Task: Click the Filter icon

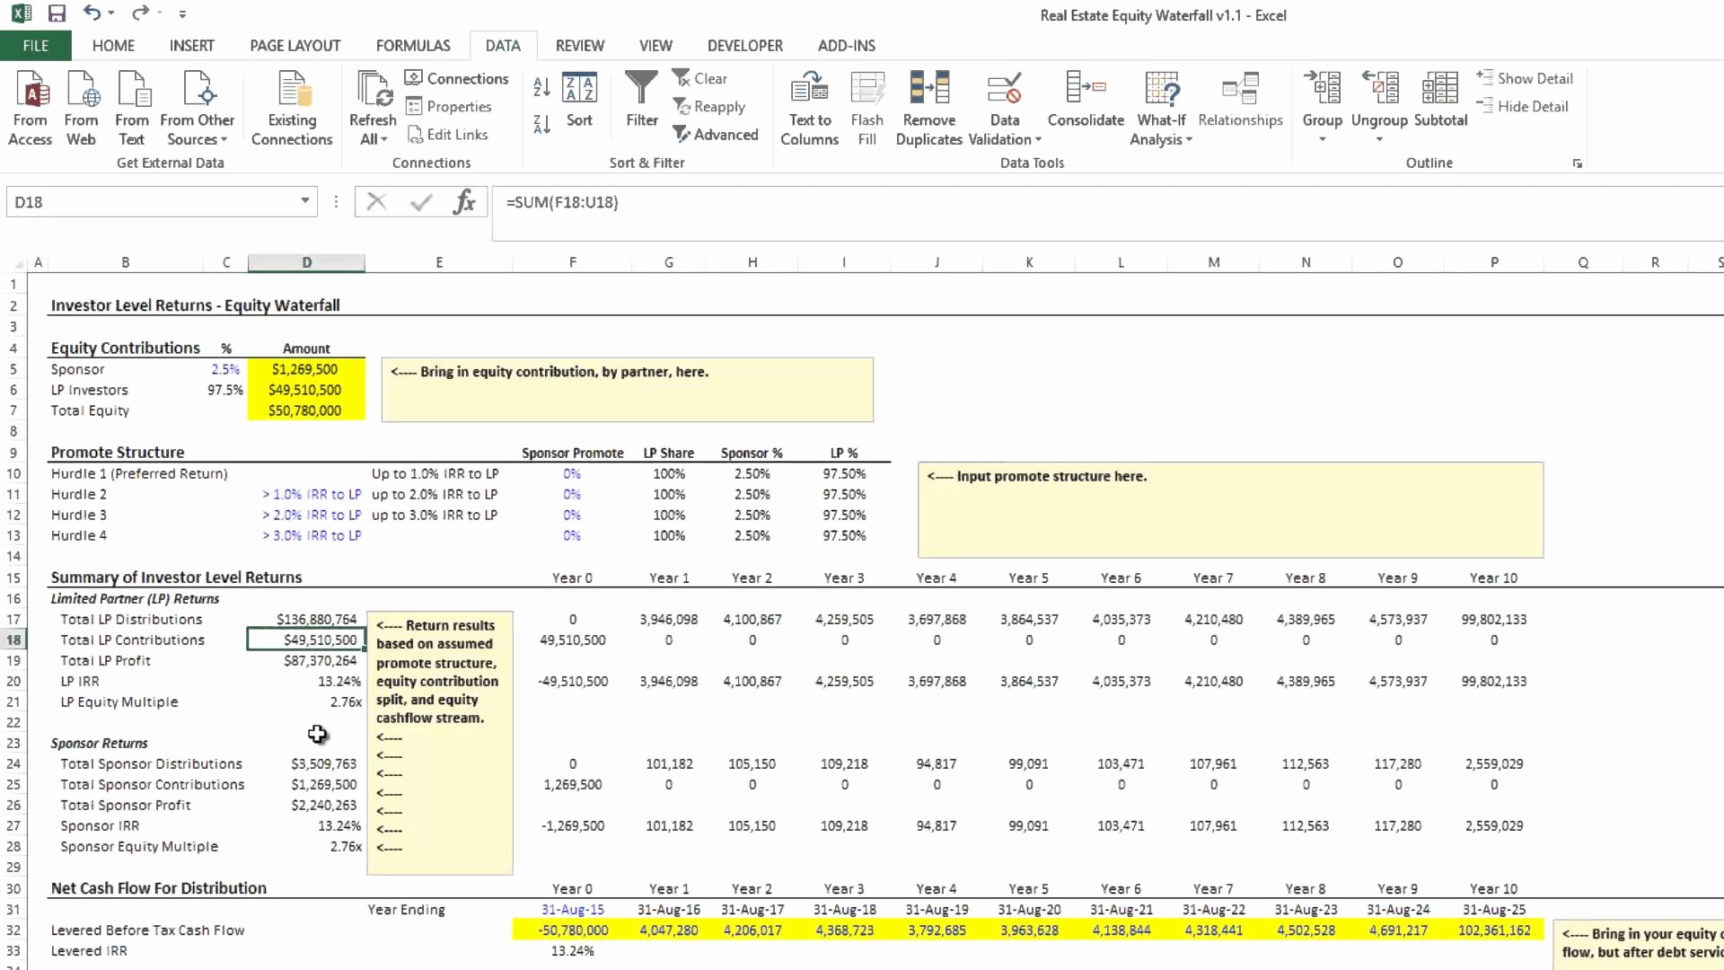Action: point(640,100)
